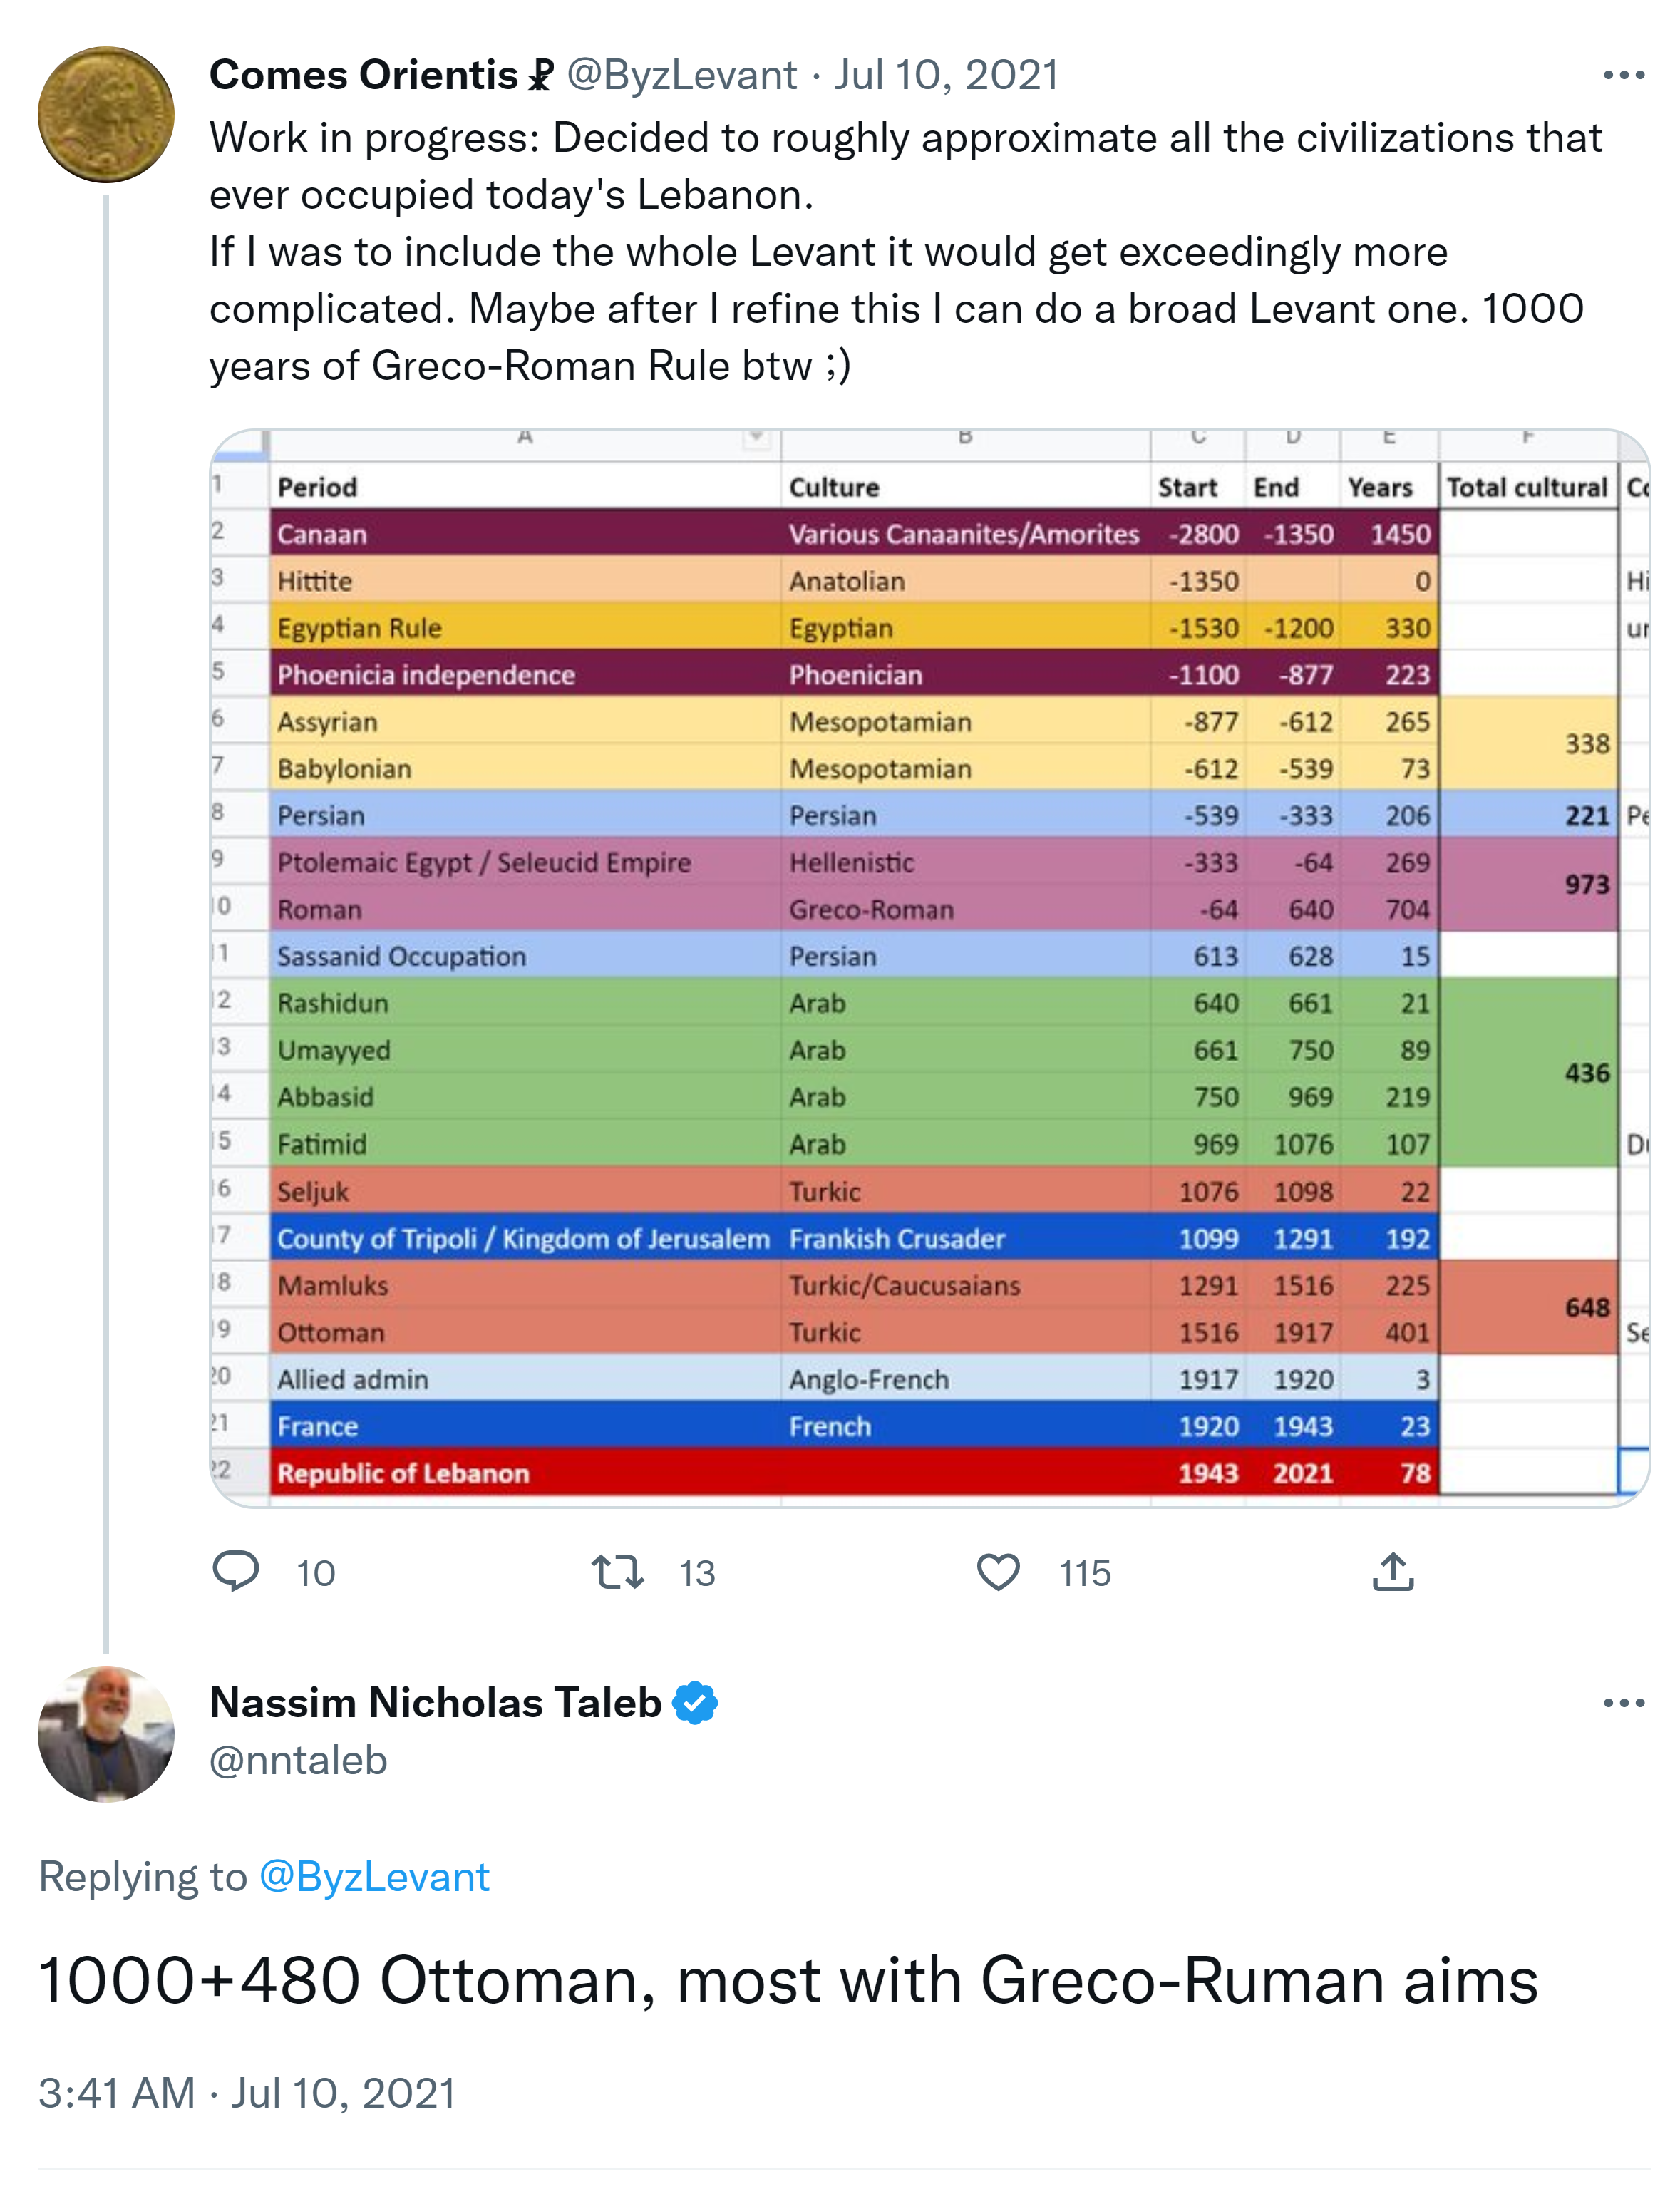Open Nassim Nicholas Taleb profile photo

click(106, 1733)
